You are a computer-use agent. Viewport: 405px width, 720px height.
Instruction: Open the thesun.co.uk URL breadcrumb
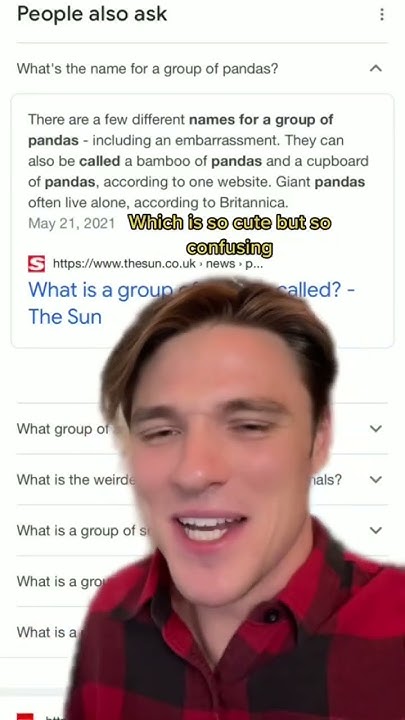(x=158, y=264)
